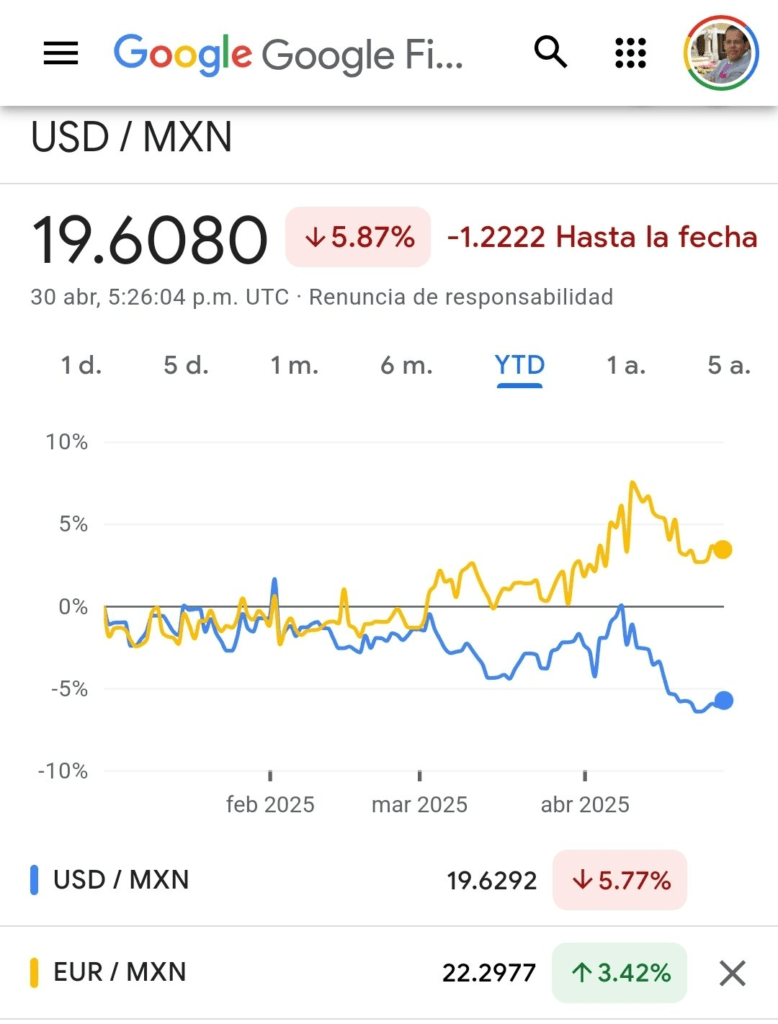Remove EUR / MXN comparison with X
This screenshot has width=778, height=1024.
pos(733,973)
